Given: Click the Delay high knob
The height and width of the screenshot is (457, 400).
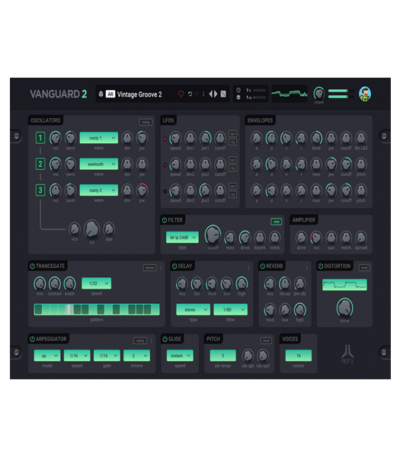Looking at the screenshot, I should (x=242, y=283).
